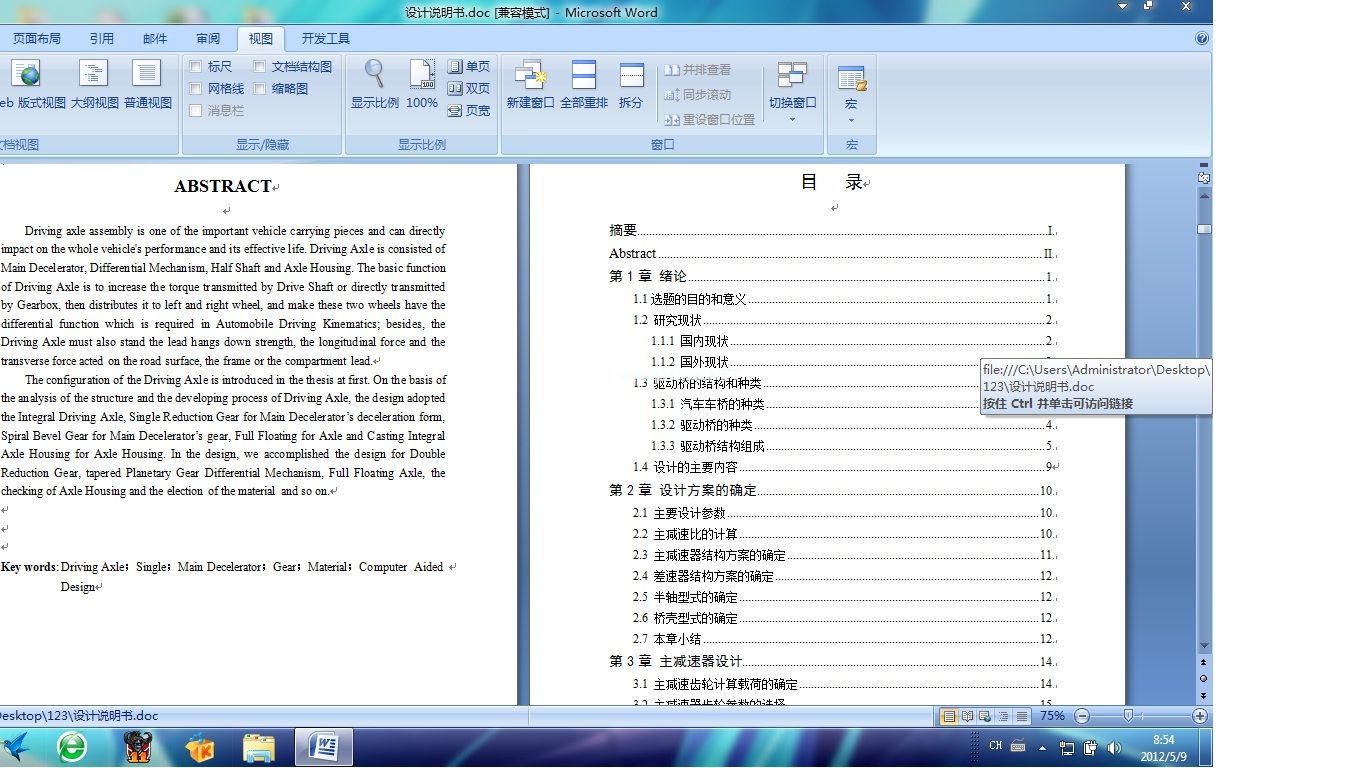Go to next page double-arrow button
The image size is (1366, 768).
pyautogui.click(x=1204, y=695)
